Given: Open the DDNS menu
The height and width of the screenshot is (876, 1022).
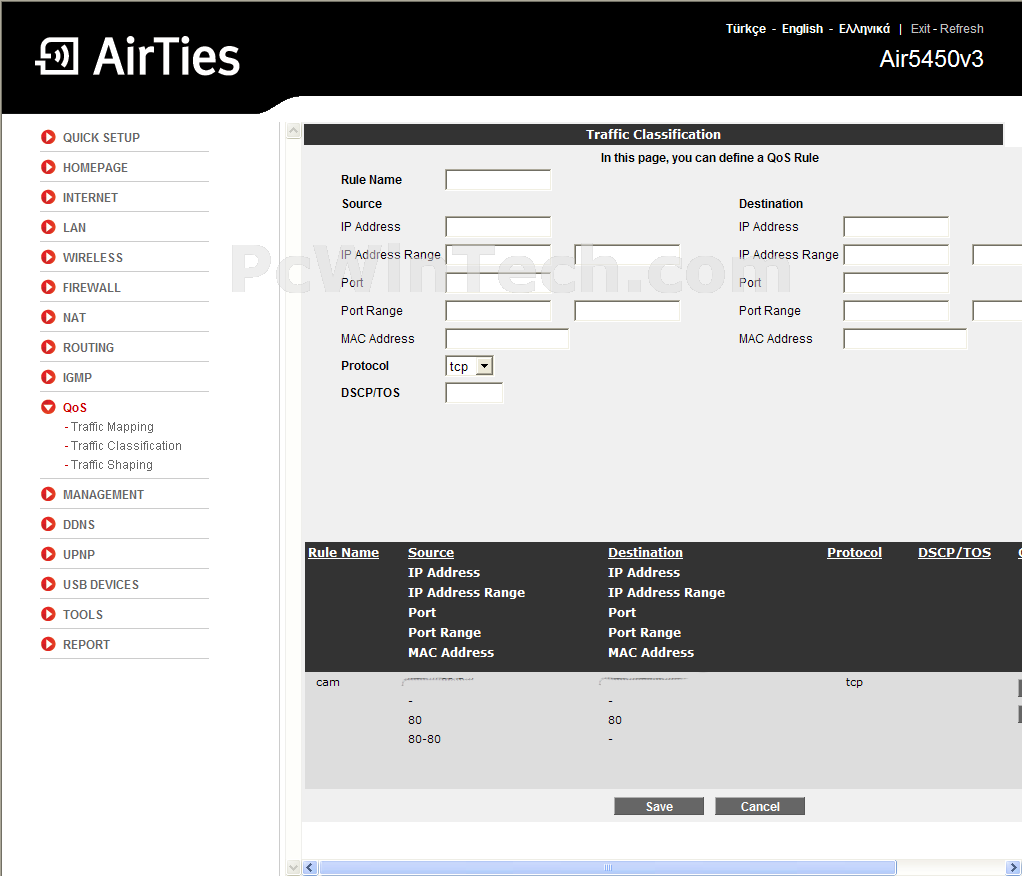Looking at the screenshot, I should point(79,525).
